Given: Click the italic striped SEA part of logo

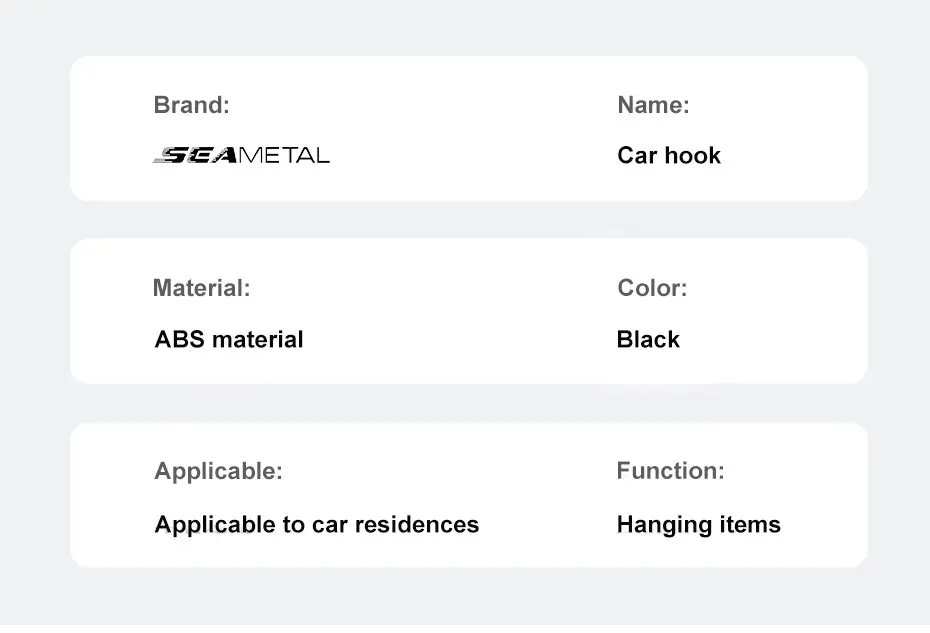Looking at the screenshot, I should click(x=195, y=155).
